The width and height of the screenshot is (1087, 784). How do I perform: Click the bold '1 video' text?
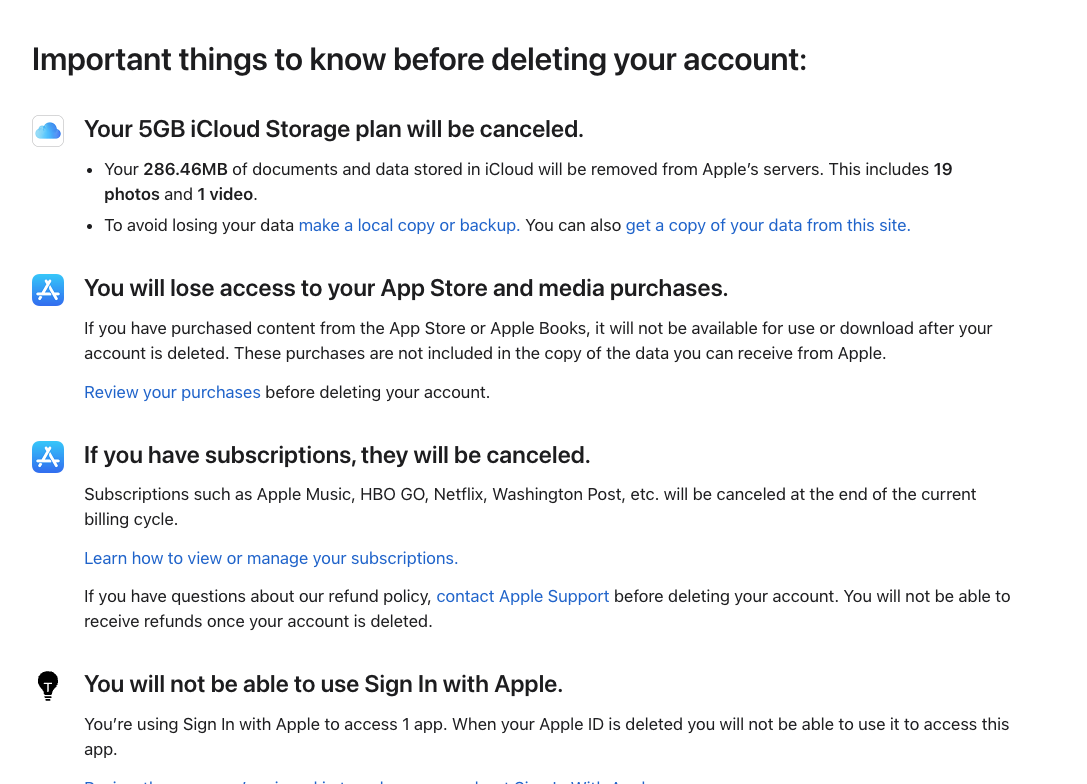[x=225, y=194]
